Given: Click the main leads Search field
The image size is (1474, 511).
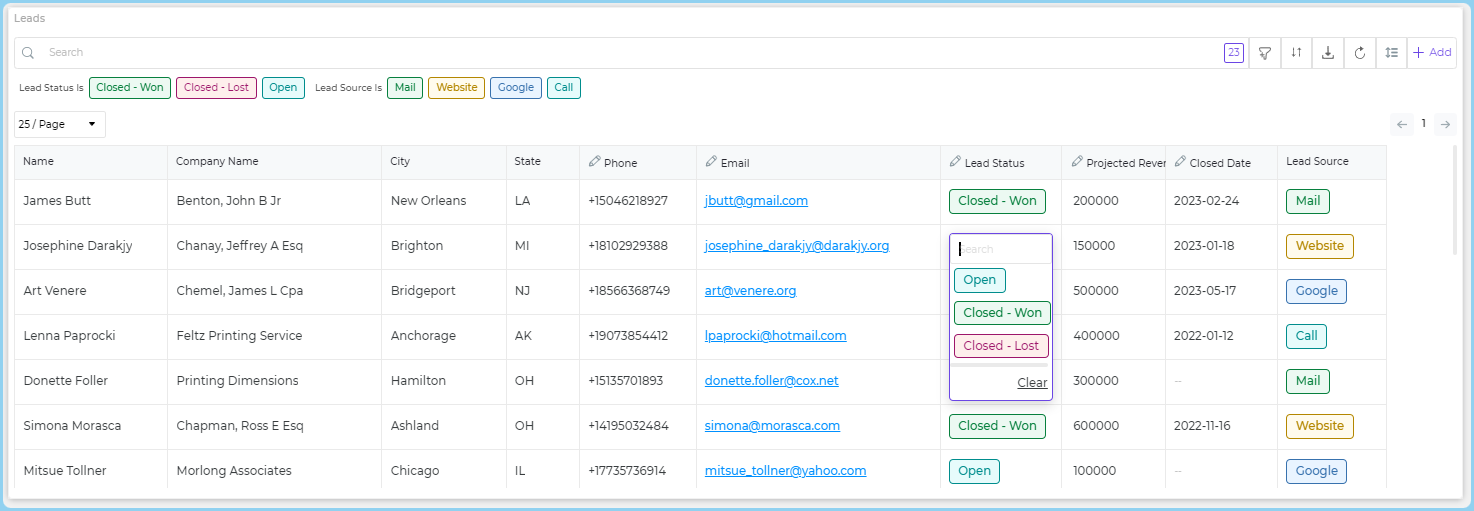Looking at the screenshot, I should point(600,53).
